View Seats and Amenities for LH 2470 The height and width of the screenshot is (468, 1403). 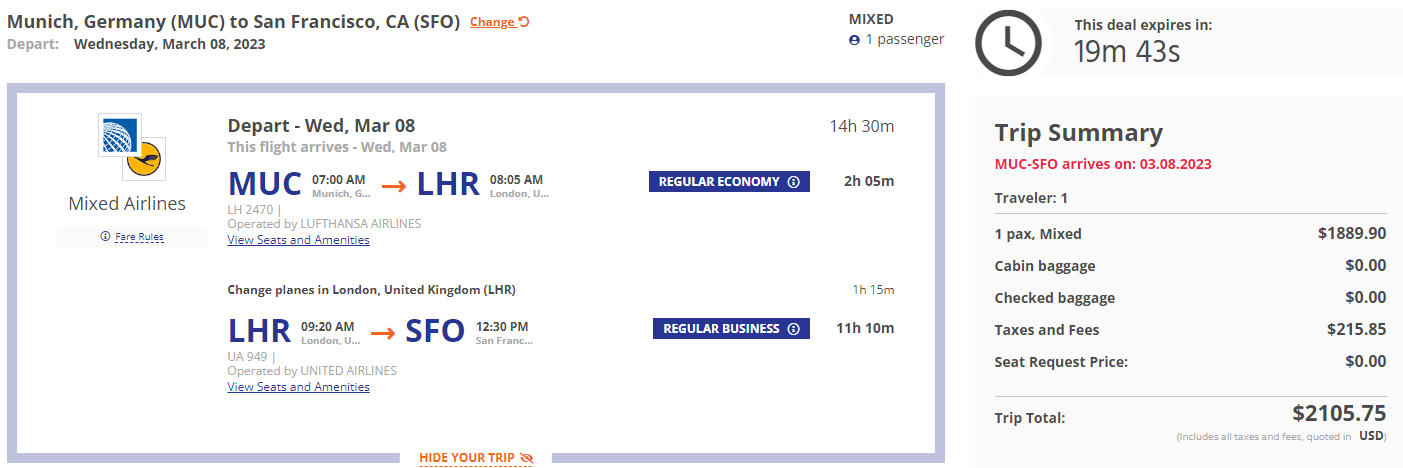[298, 240]
